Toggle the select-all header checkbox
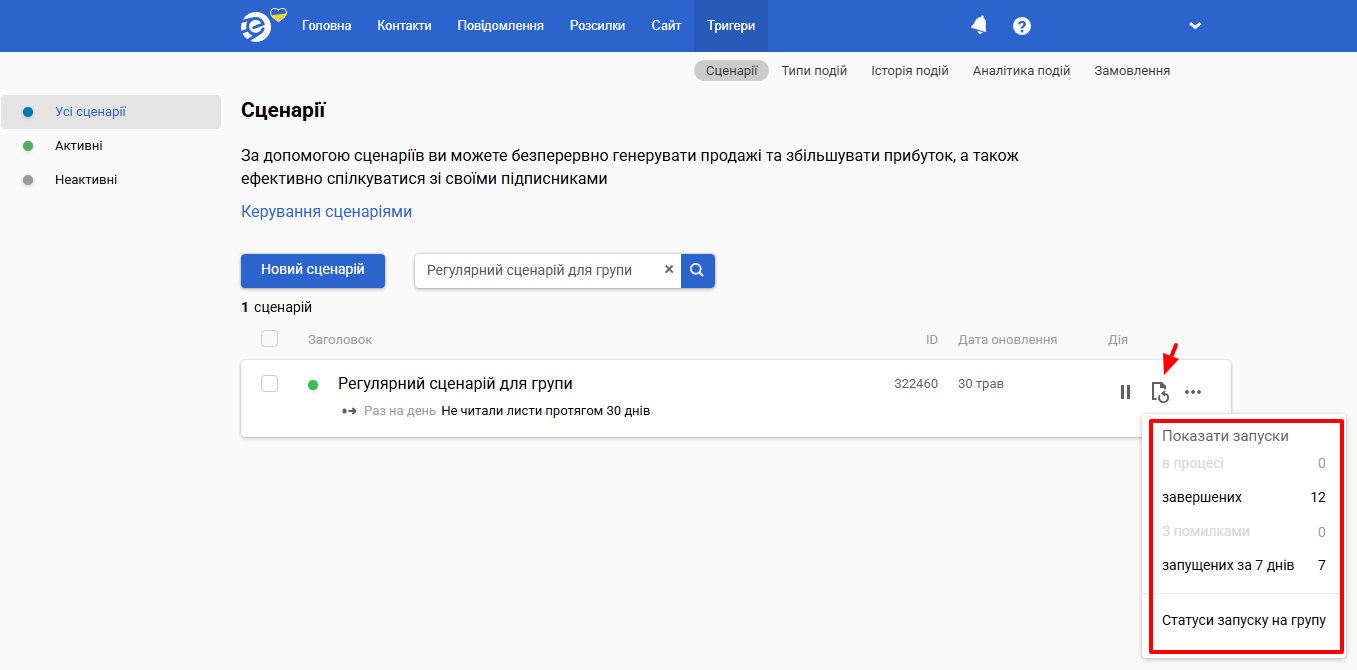The height and width of the screenshot is (670, 1357). click(x=269, y=339)
